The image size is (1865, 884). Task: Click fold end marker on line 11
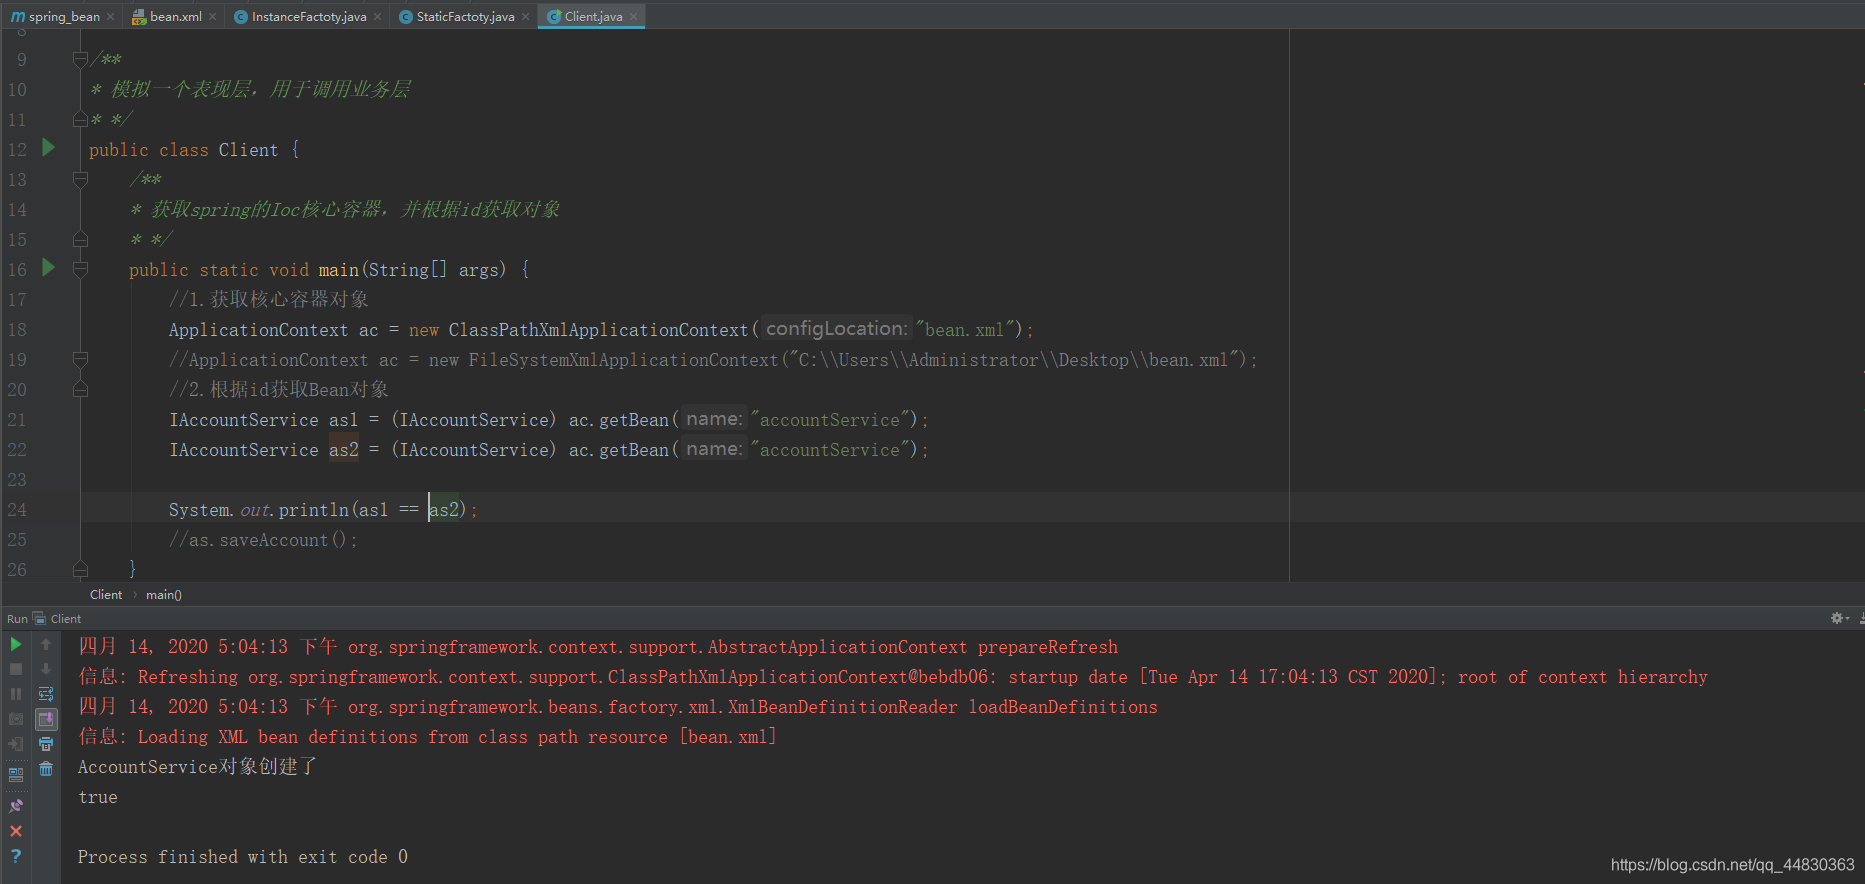[x=80, y=119]
